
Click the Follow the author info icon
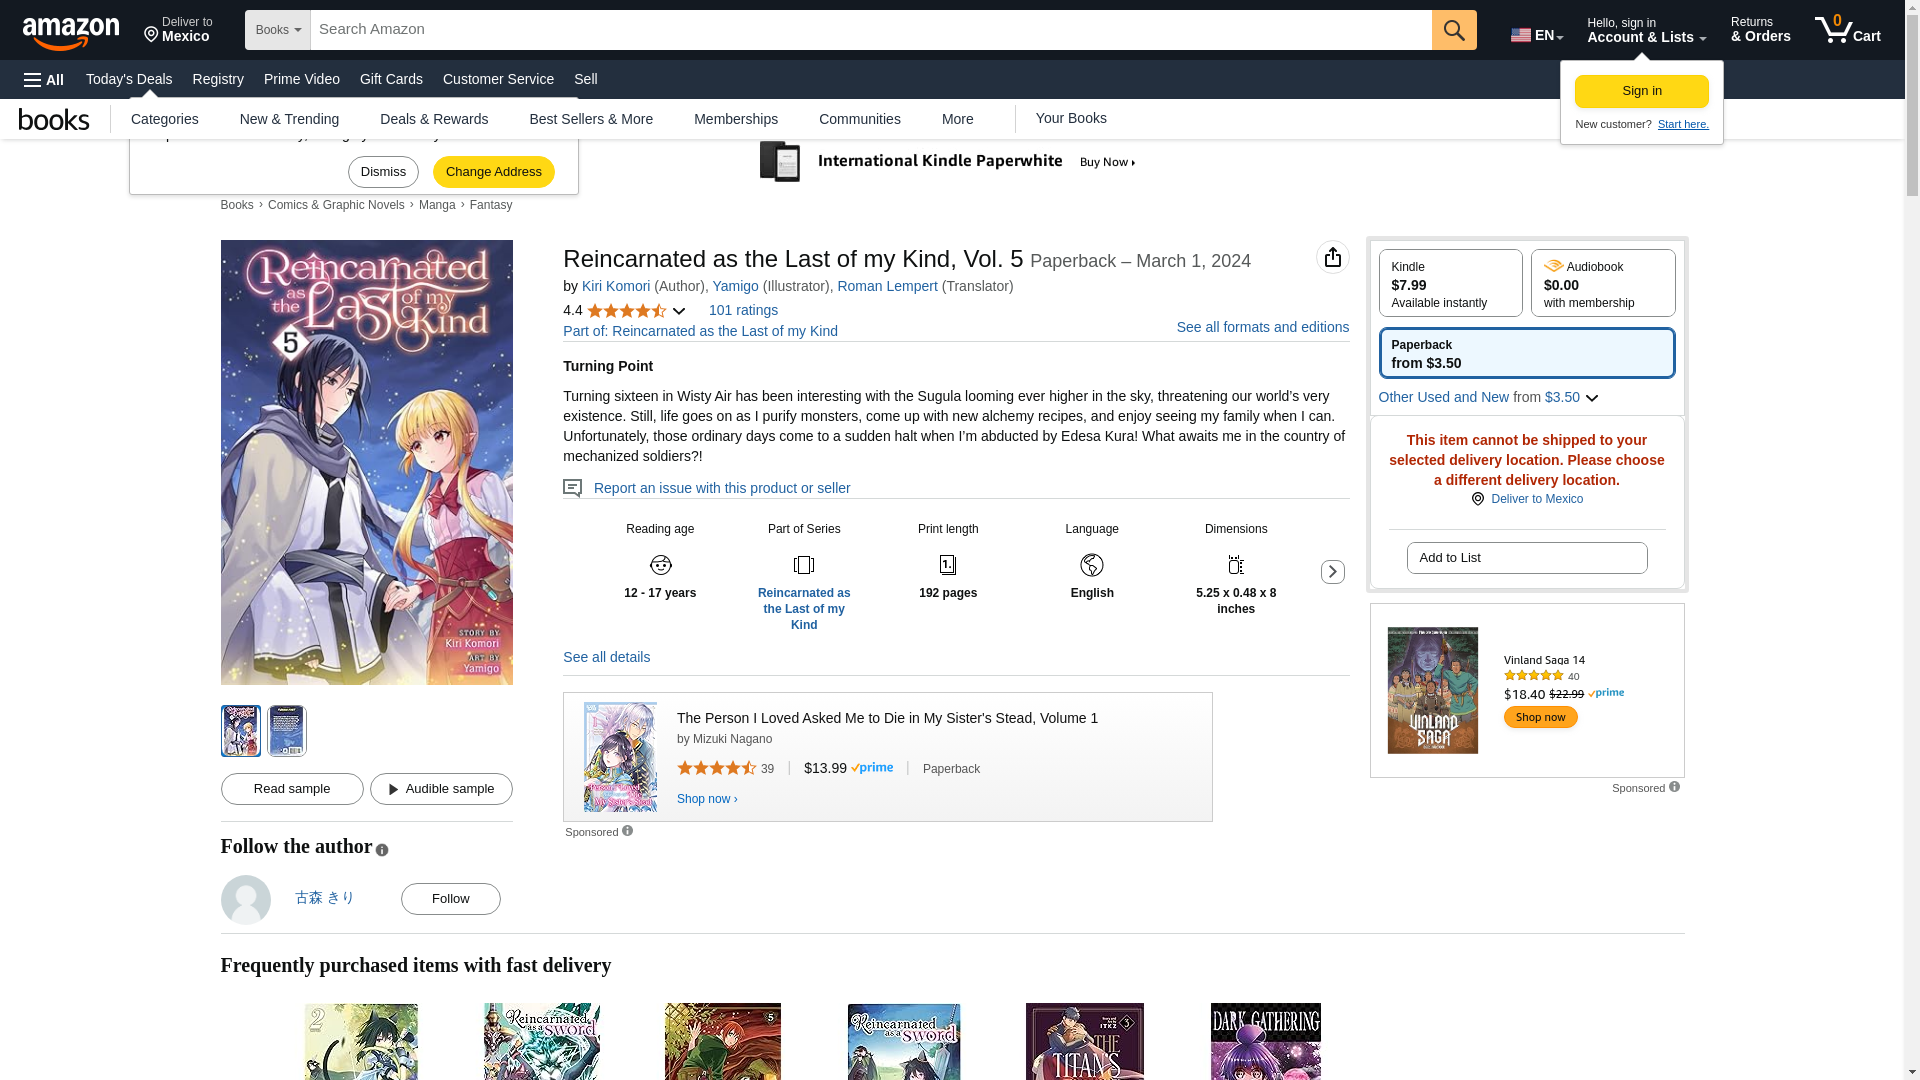click(382, 850)
